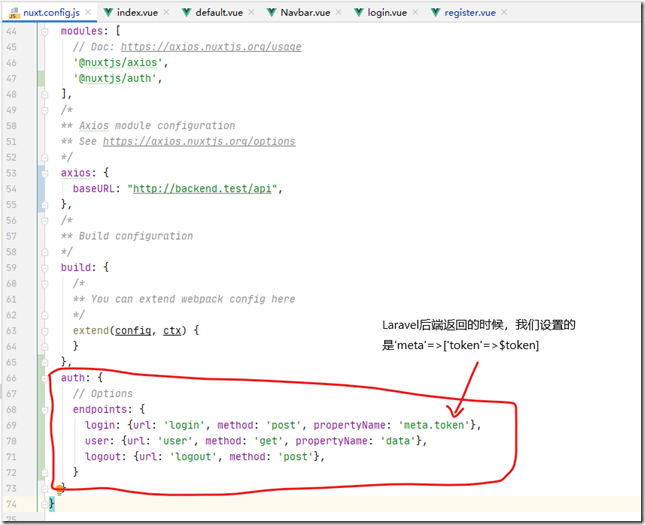Switch to the nuxt.config.js tab

point(51,12)
